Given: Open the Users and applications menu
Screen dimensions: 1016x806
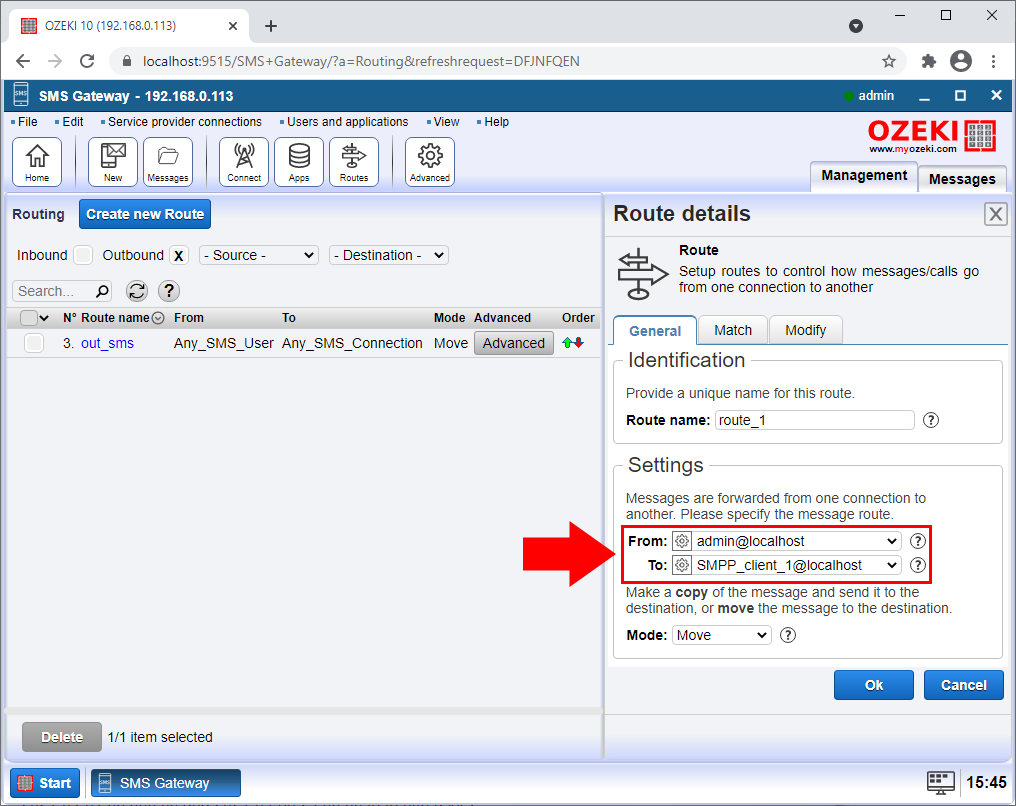Looking at the screenshot, I should coord(347,122).
